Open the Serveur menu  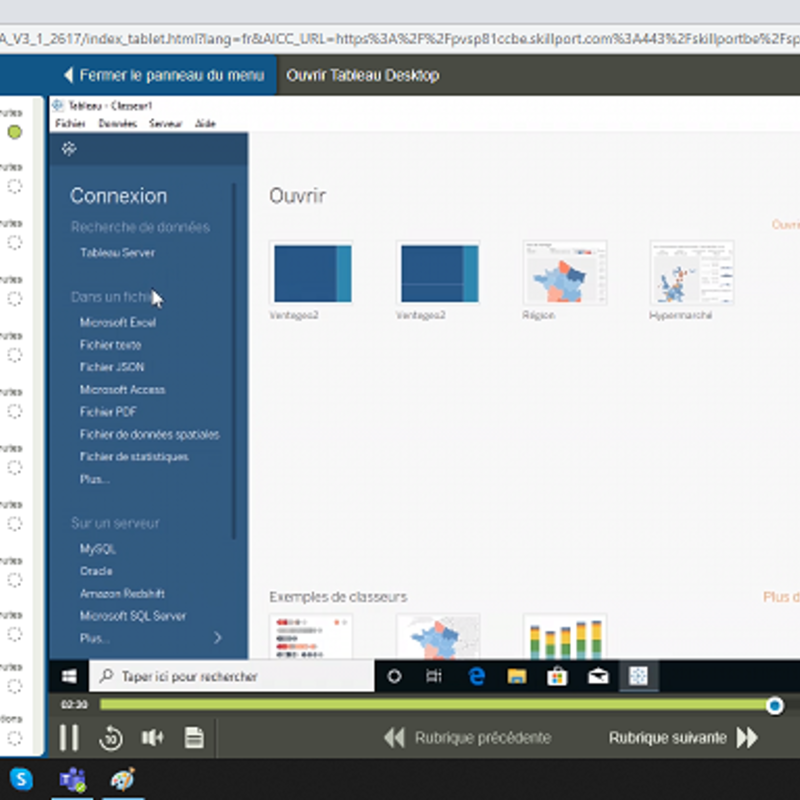[165, 123]
